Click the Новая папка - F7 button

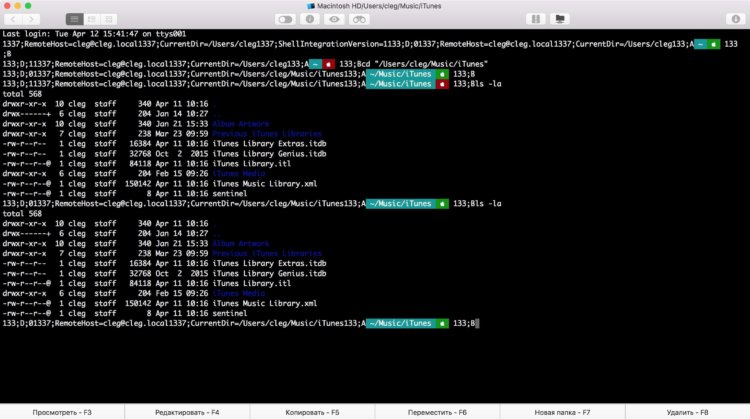point(562,412)
